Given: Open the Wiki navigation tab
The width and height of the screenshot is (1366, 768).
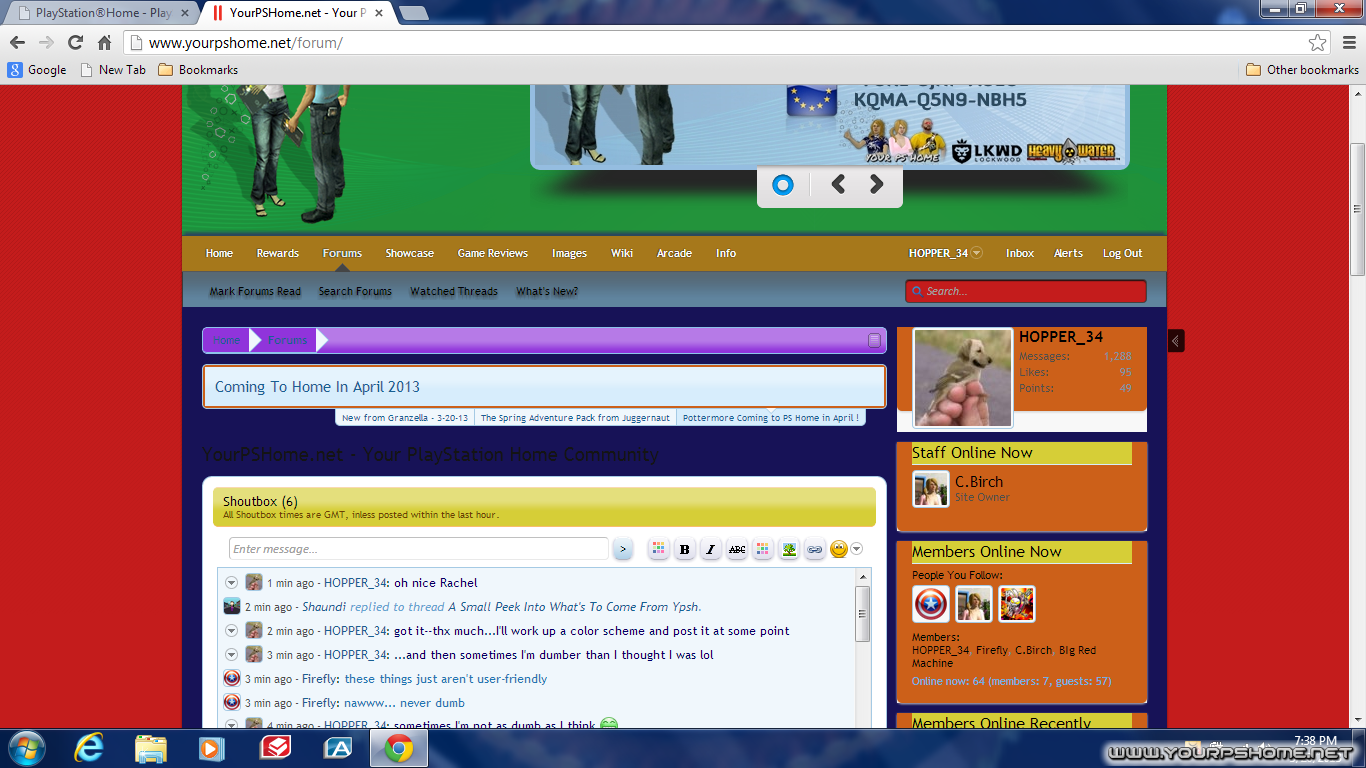Looking at the screenshot, I should pos(622,253).
